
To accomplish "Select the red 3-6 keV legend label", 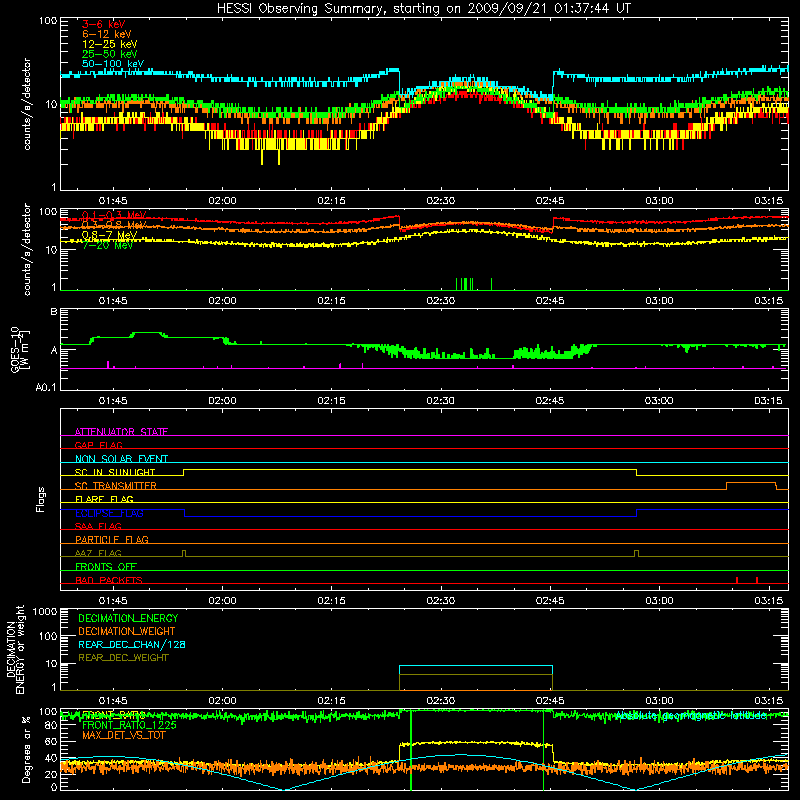I will pyautogui.click(x=104, y=24).
